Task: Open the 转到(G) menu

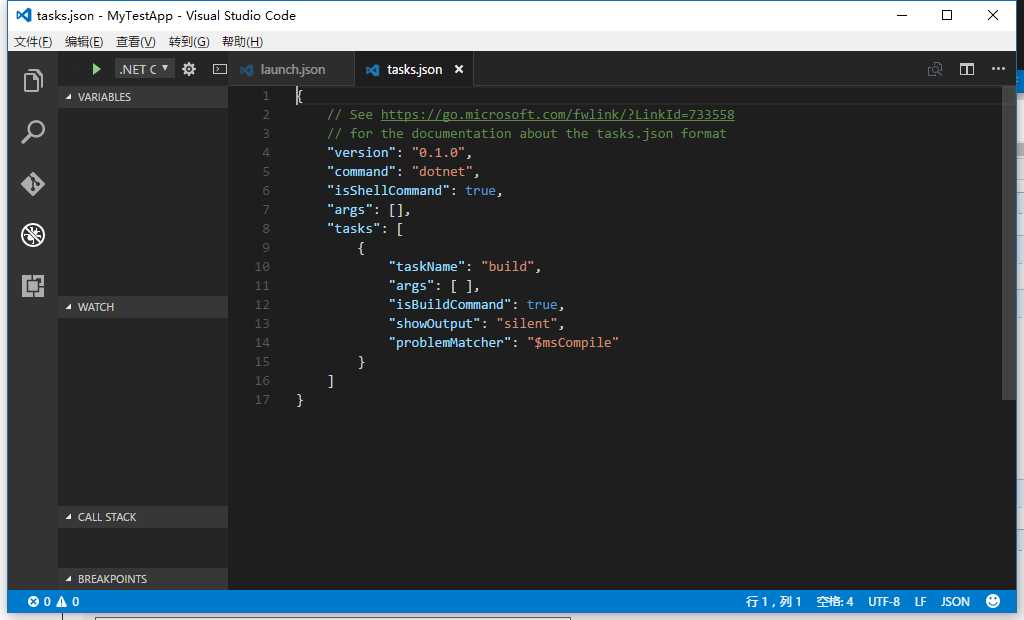Action: click(189, 42)
